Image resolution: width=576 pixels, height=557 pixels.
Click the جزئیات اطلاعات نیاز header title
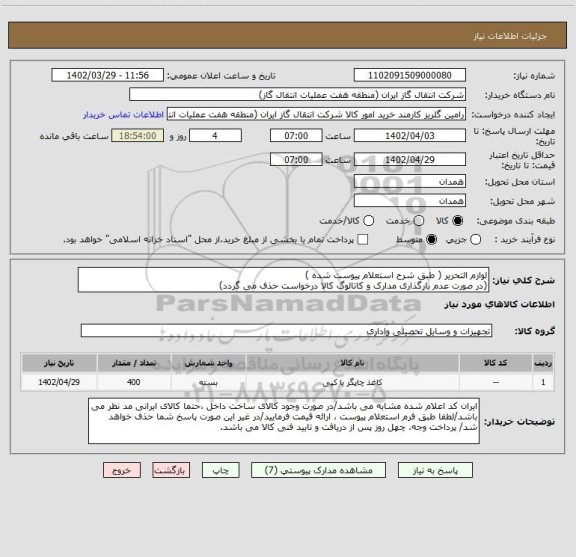510,36
